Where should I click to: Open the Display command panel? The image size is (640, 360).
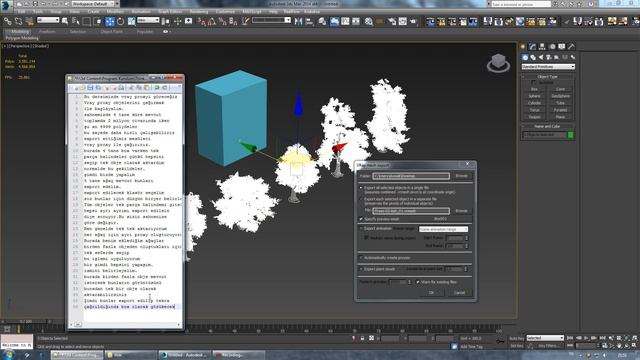click(562, 47)
